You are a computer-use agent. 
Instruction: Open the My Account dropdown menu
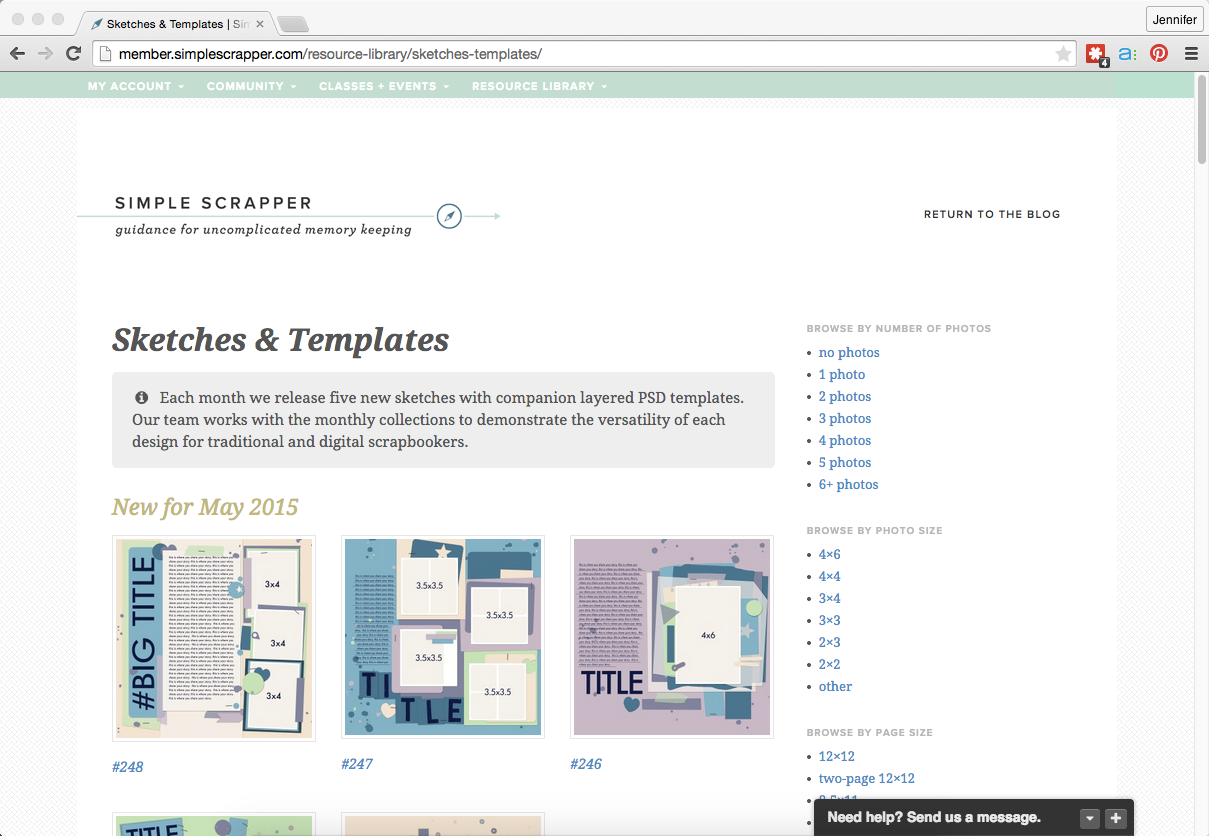(x=135, y=86)
